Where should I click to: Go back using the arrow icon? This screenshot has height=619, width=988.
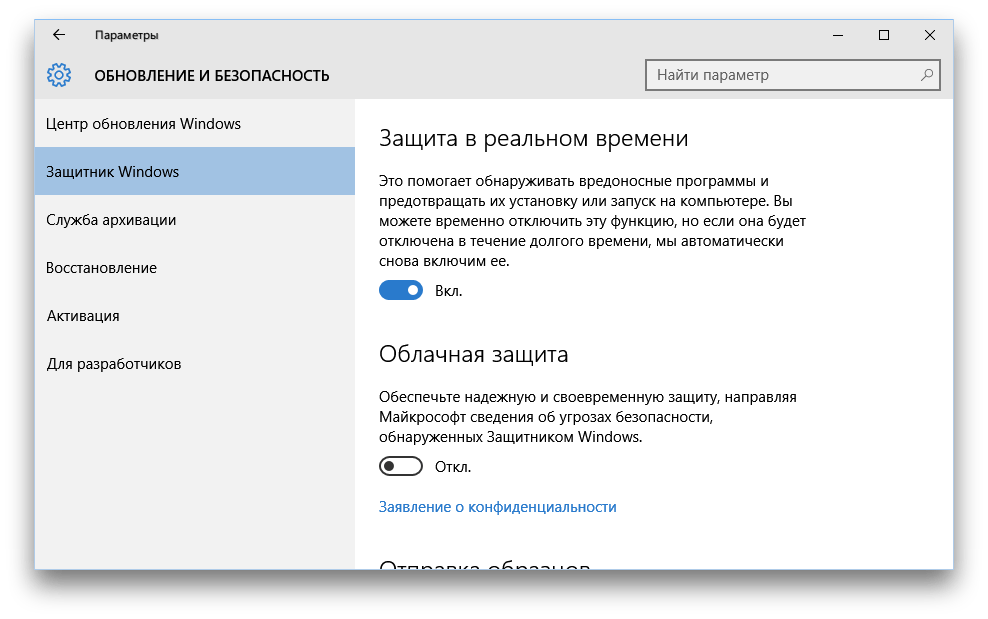59,35
